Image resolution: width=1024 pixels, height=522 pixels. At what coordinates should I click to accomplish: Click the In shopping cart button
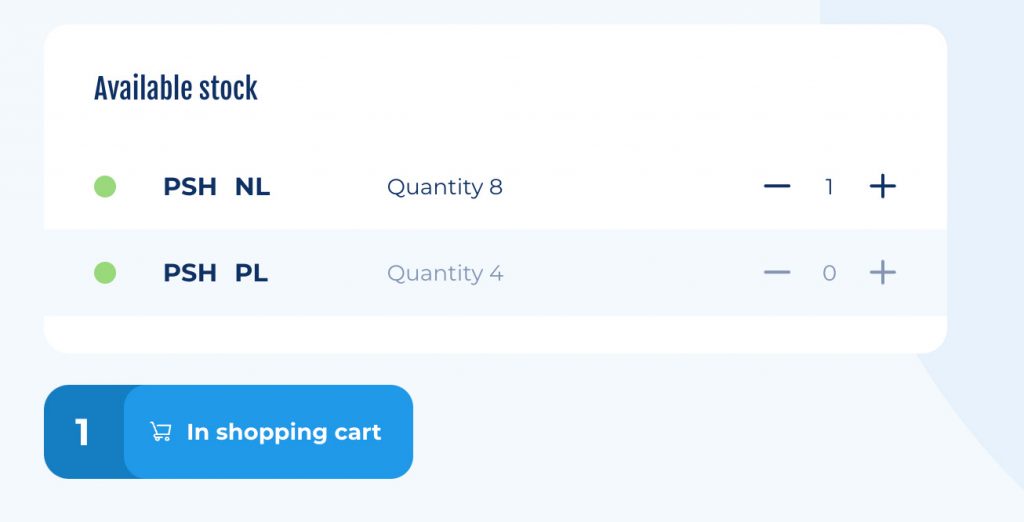pyautogui.click(x=268, y=432)
